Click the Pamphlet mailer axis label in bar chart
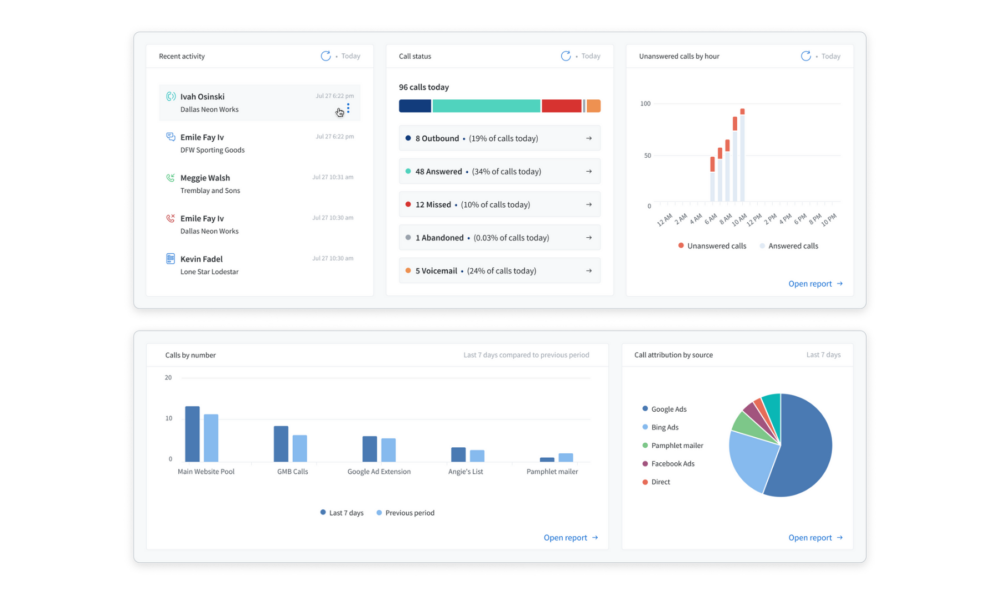This screenshot has height=600, width=1000. tap(552, 472)
